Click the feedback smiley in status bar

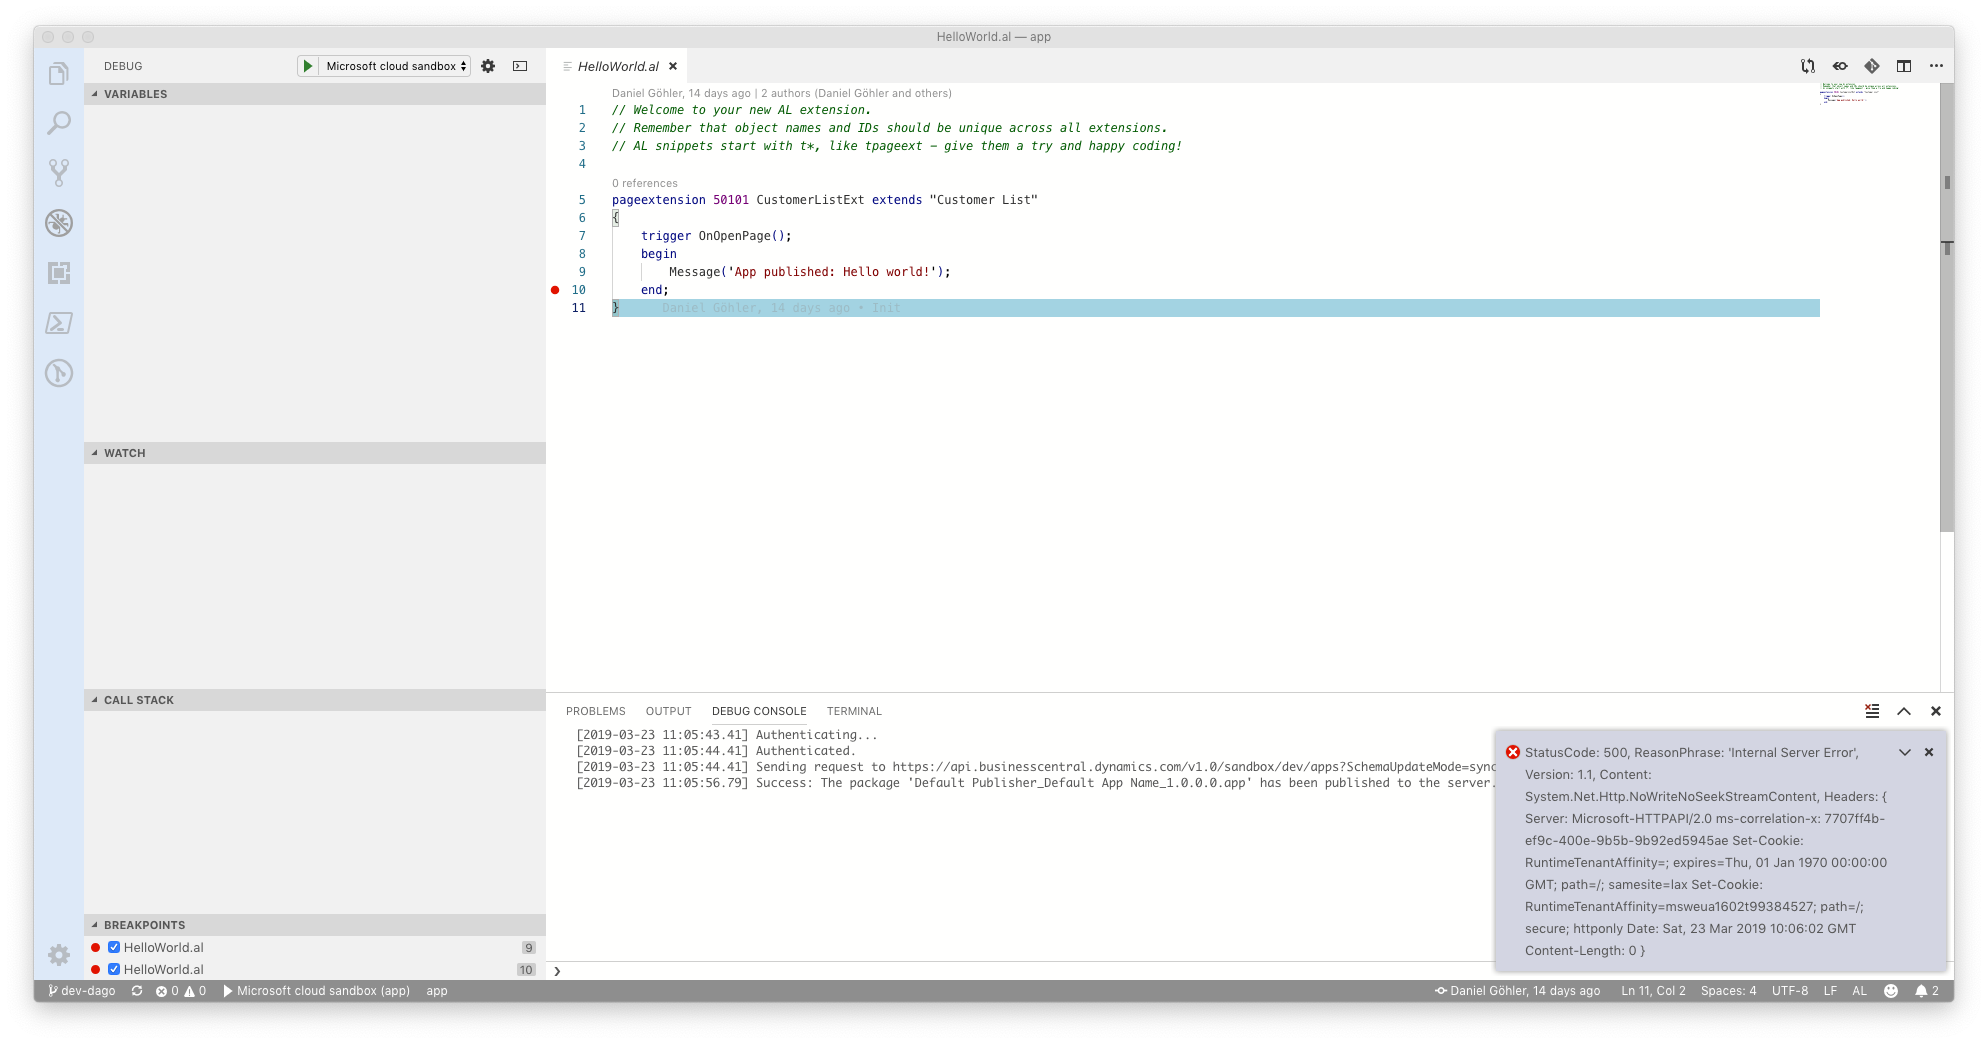(1891, 991)
